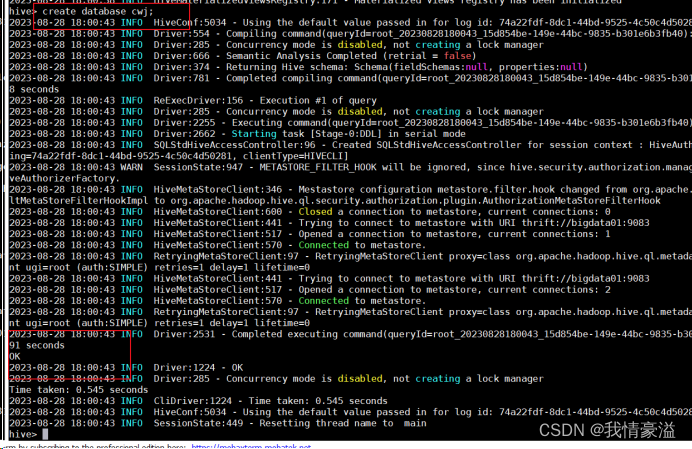Select the 'SQLStdHiveAccessController:96' log line
Image resolution: width=692 pixels, height=449 pixels.
click(350, 145)
